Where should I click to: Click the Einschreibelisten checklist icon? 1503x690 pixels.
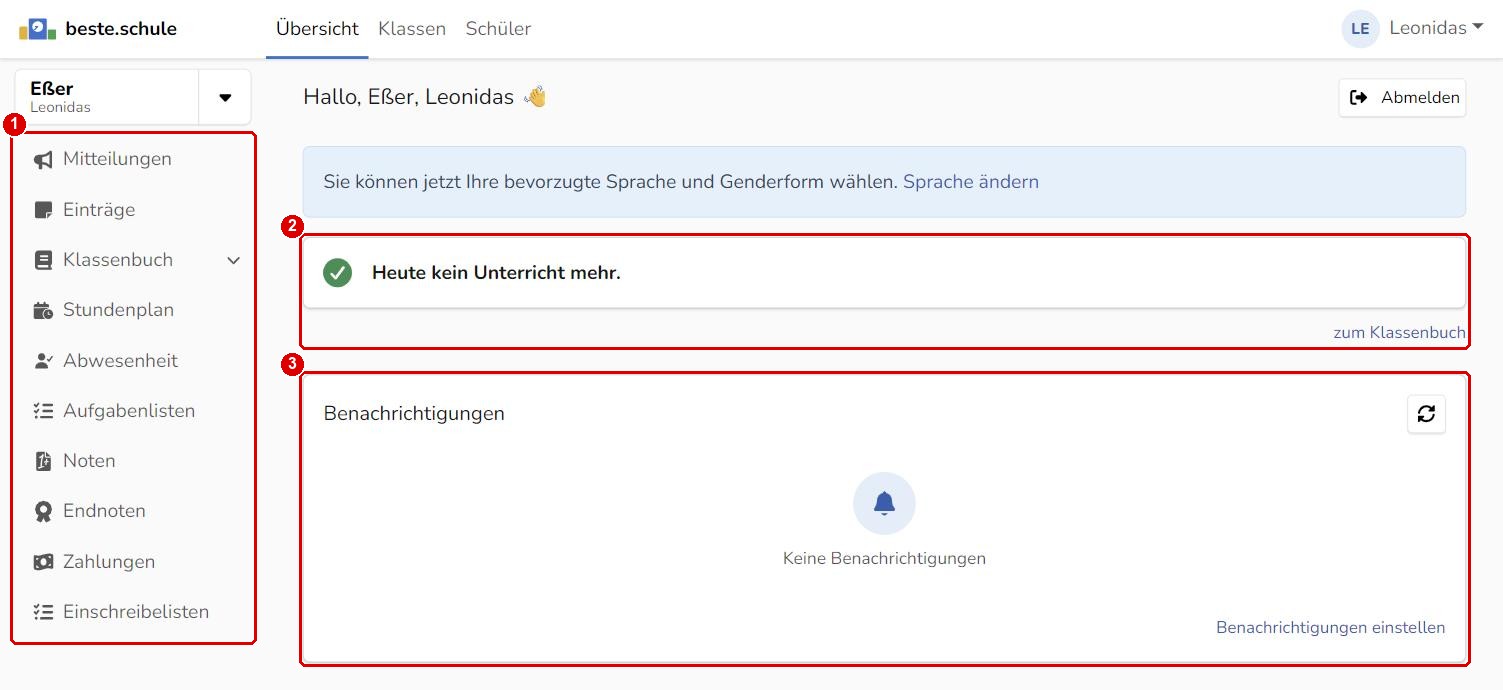(43, 612)
